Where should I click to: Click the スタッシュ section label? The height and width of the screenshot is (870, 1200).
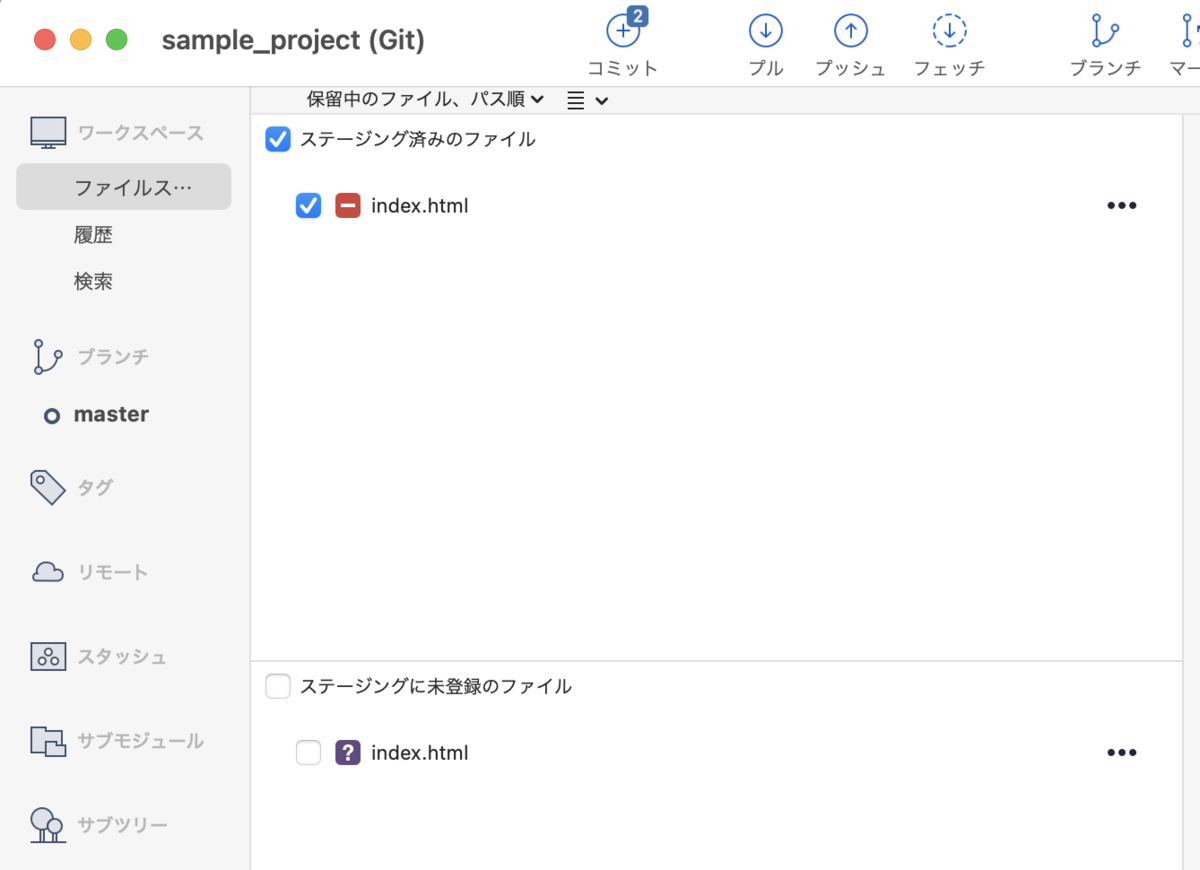(x=122, y=657)
